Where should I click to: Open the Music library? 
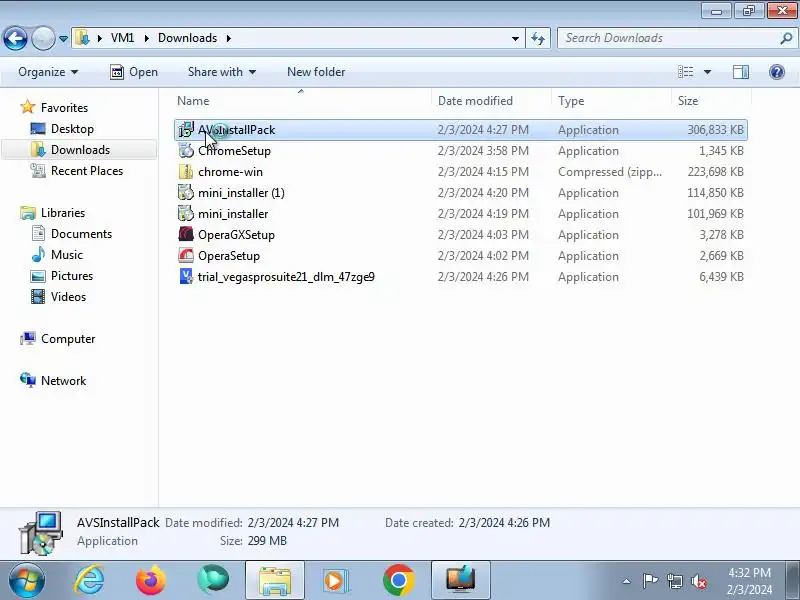[66, 255]
